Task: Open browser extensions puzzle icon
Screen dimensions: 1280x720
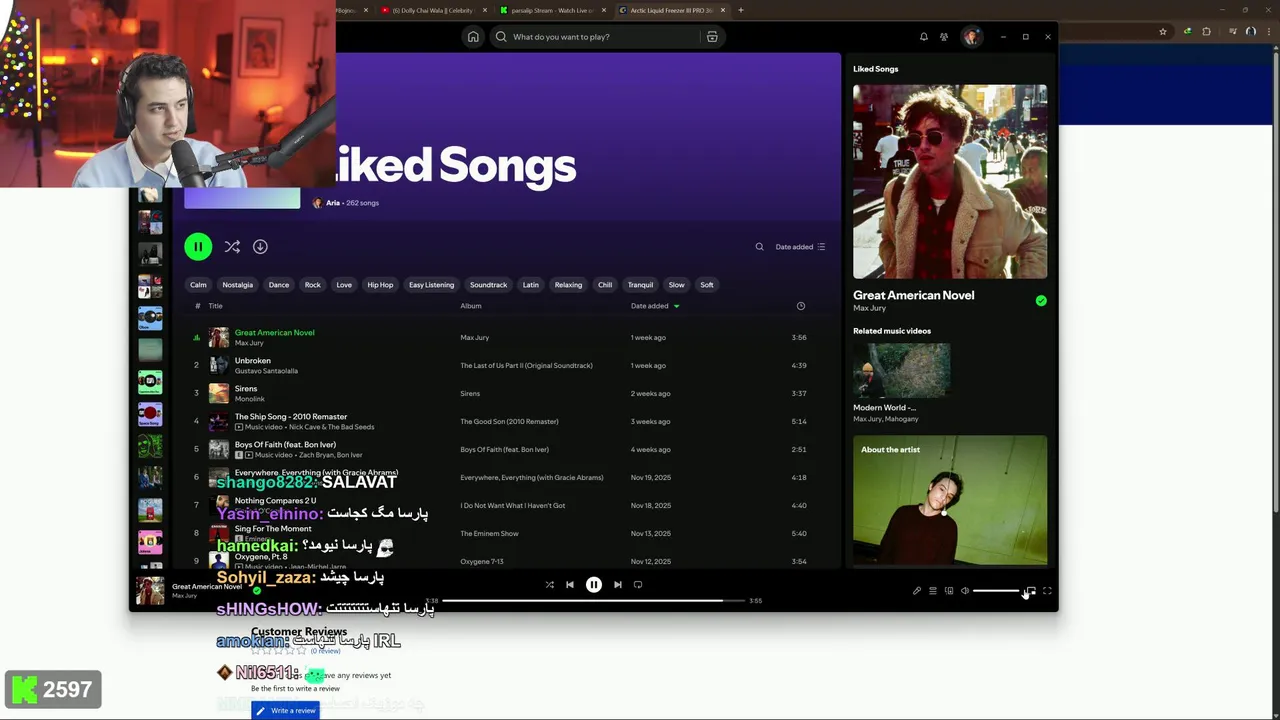Action: [x=1206, y=32]
